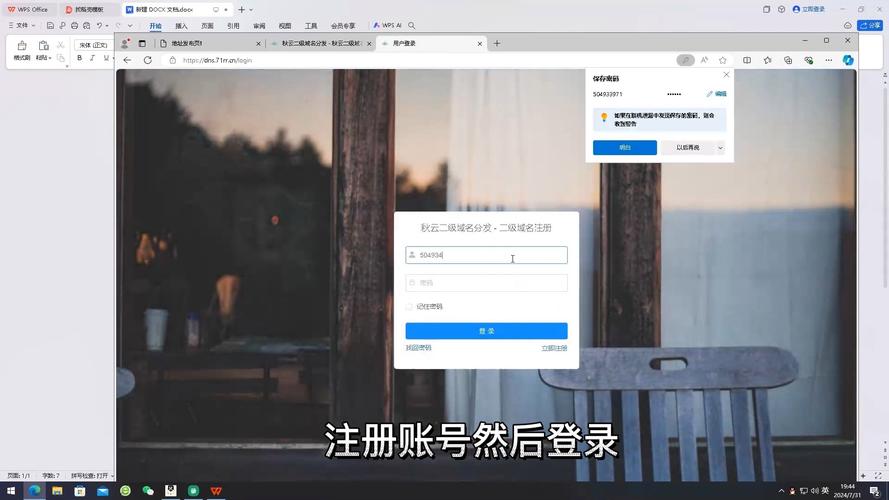Screen dimensions: 889x500
Task: Open the Edge split screen icon
Action: pyautogui.click(x=747, y=60)
